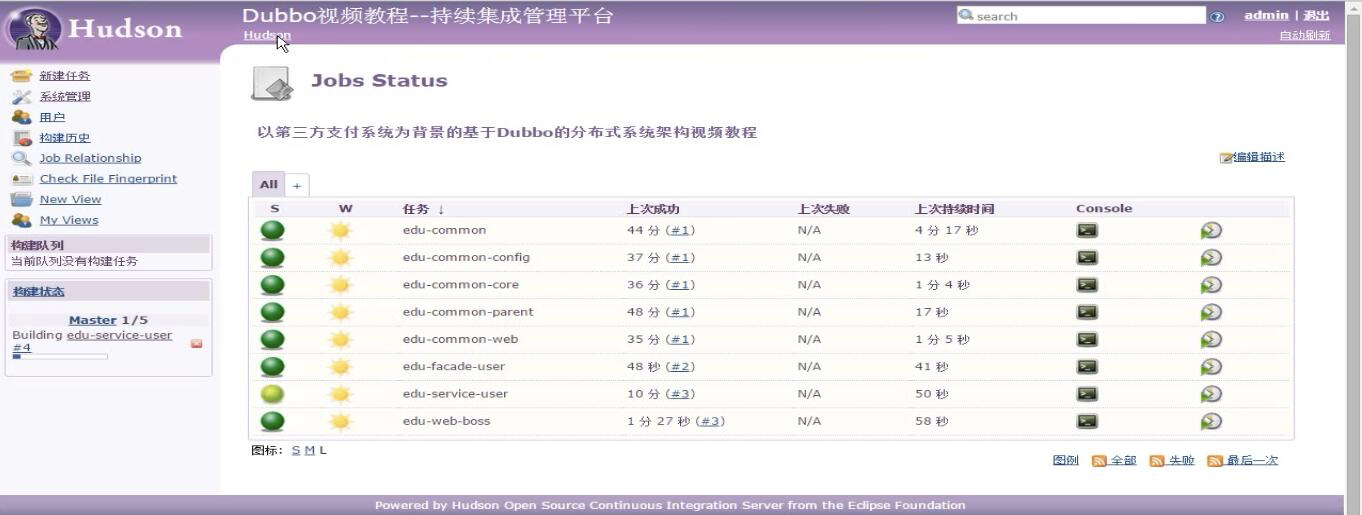Click the 最后一次 RSS feed icon
The image size is (1362, 515).
click(x=1215, y=461)
